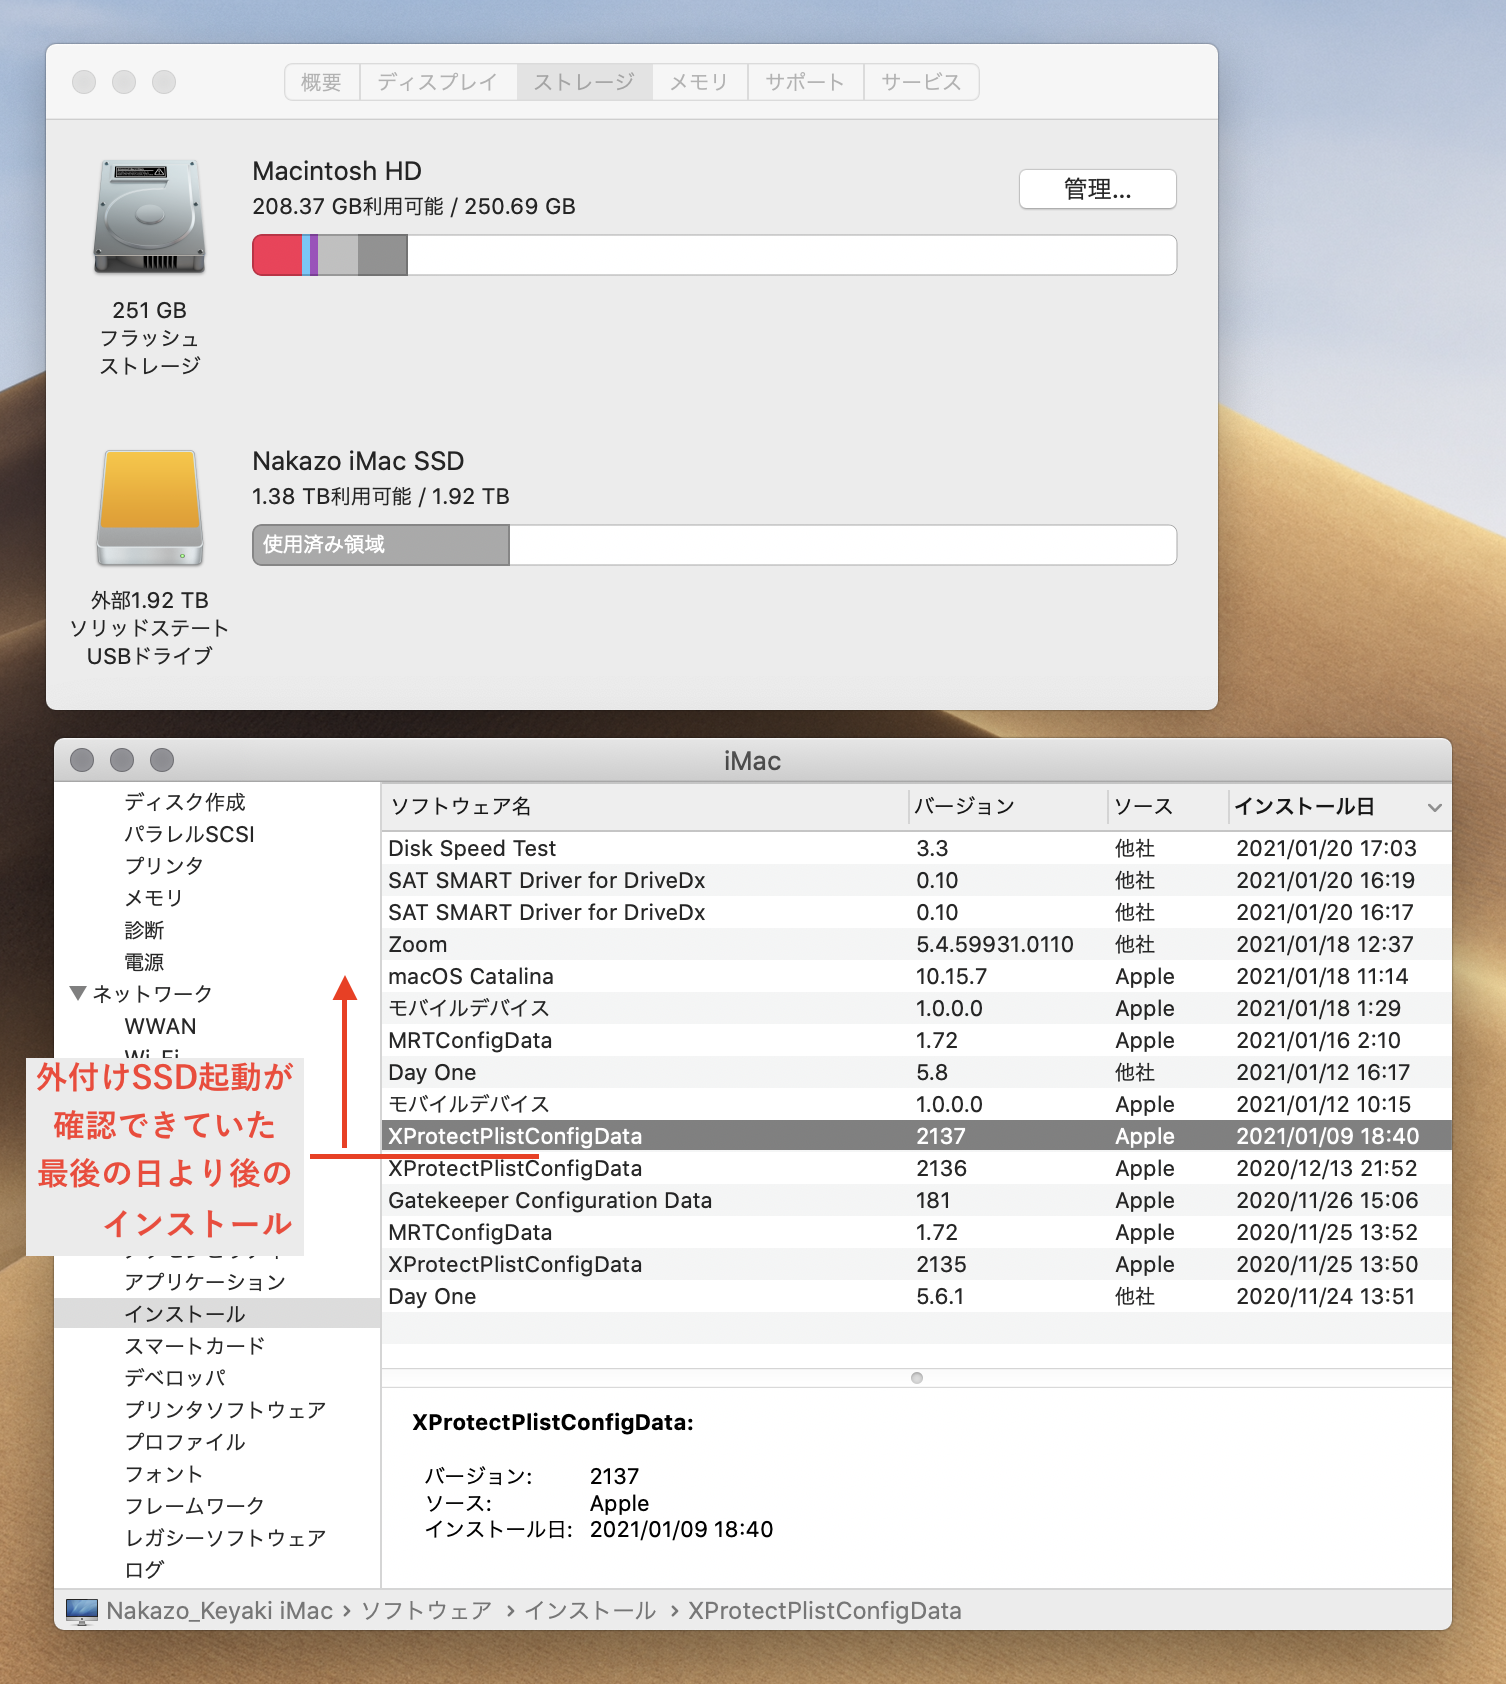Select メモリ in the iMac window sidebar
The image size is (1506, 1684).
(154, 898)
